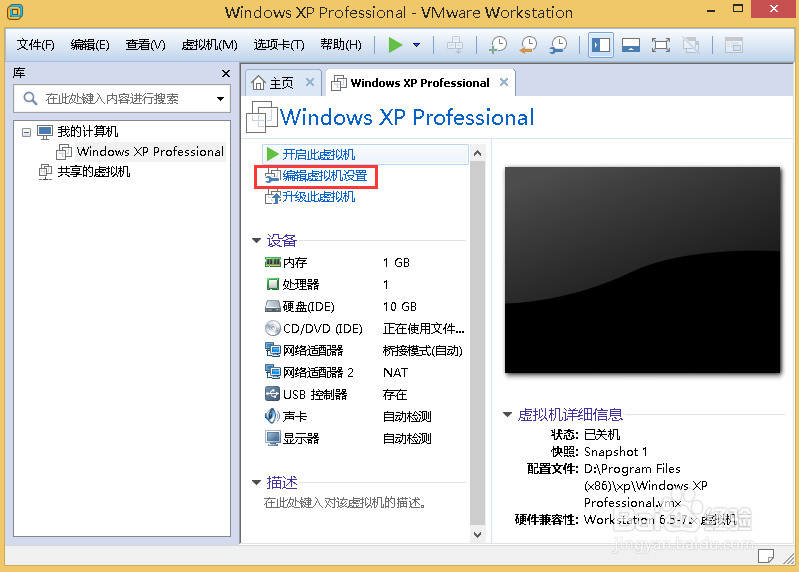Open the 编辑(E) menu
The image size is (799, 572).
(90, 45)
